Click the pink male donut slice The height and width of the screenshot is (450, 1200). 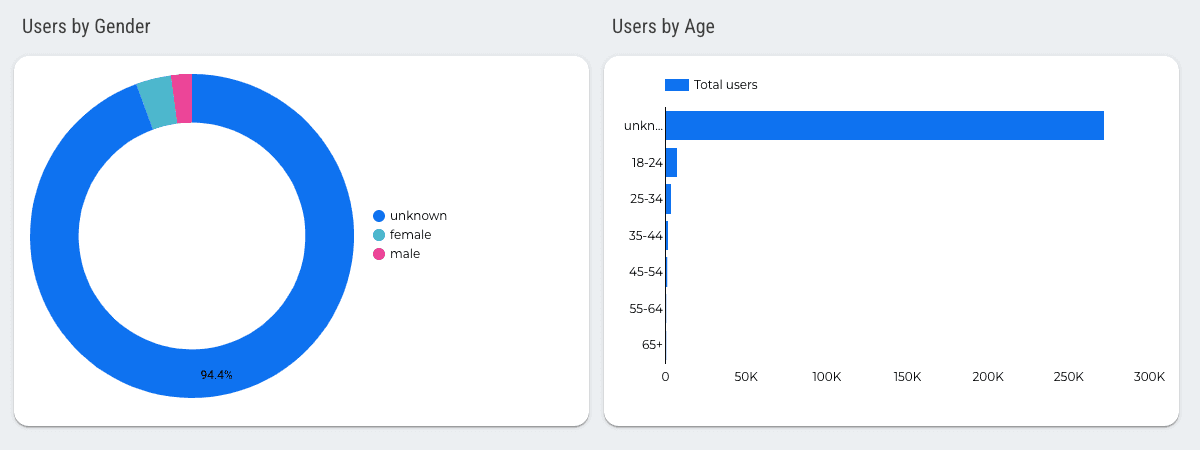(182, 98)
